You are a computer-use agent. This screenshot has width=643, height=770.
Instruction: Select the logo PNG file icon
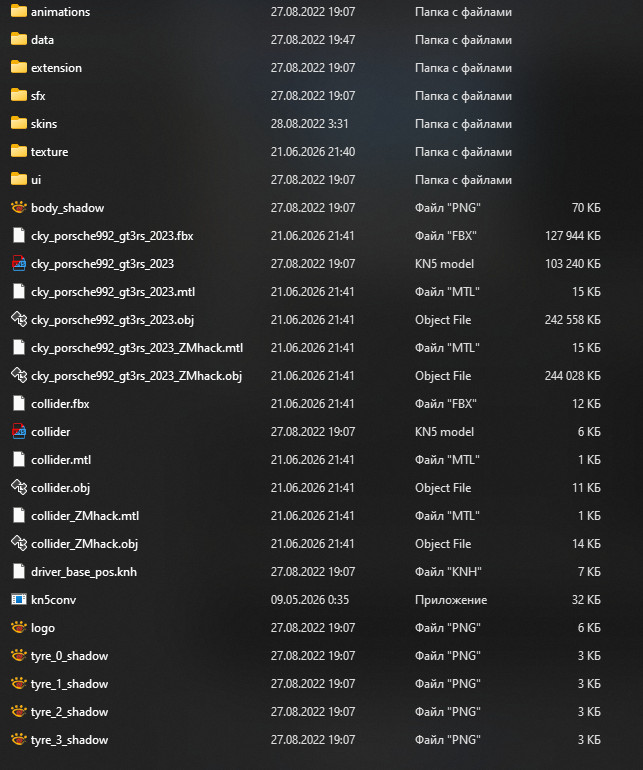(19, 627)
